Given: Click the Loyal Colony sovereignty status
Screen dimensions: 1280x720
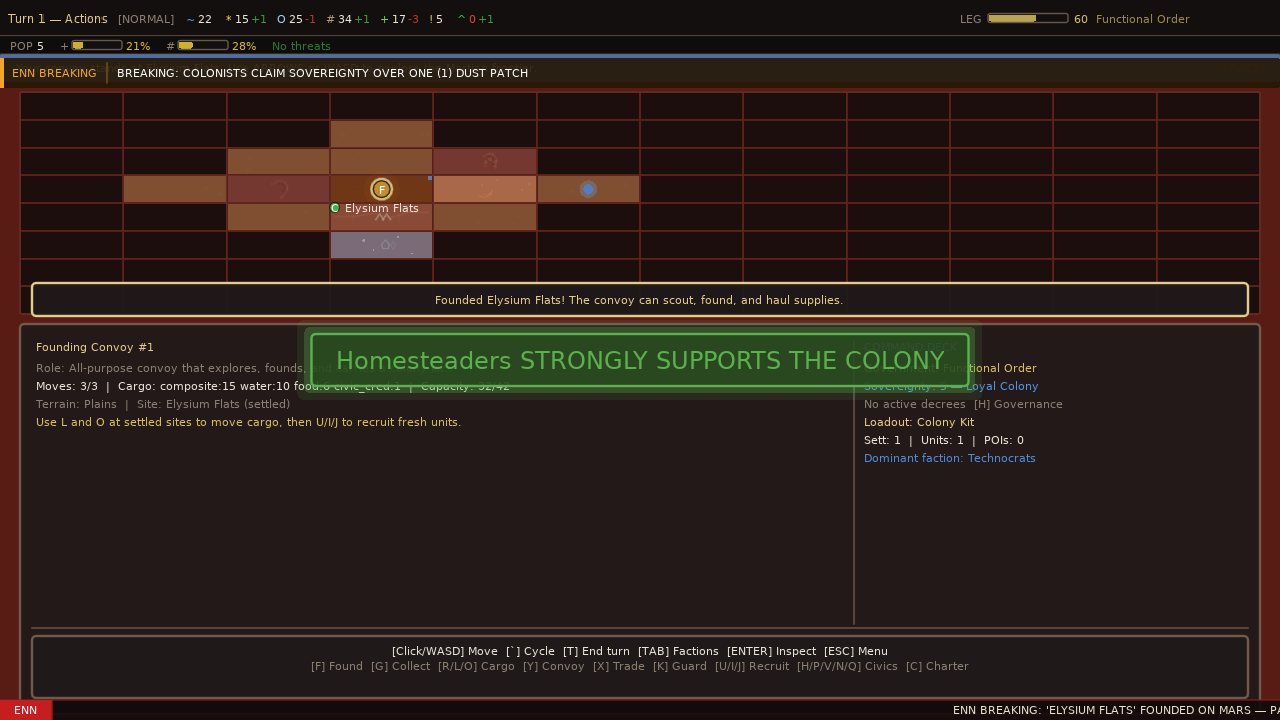Looking at the screenshot, I should click(1001, 386).
